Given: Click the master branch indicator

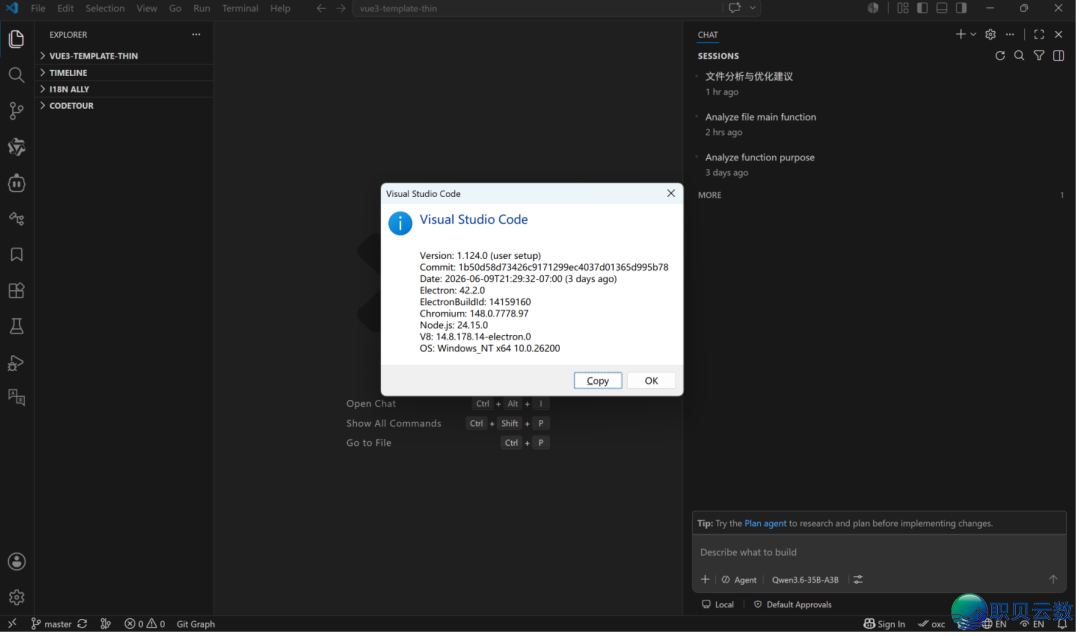Looking at the screenshot, I should click(52, 626).
